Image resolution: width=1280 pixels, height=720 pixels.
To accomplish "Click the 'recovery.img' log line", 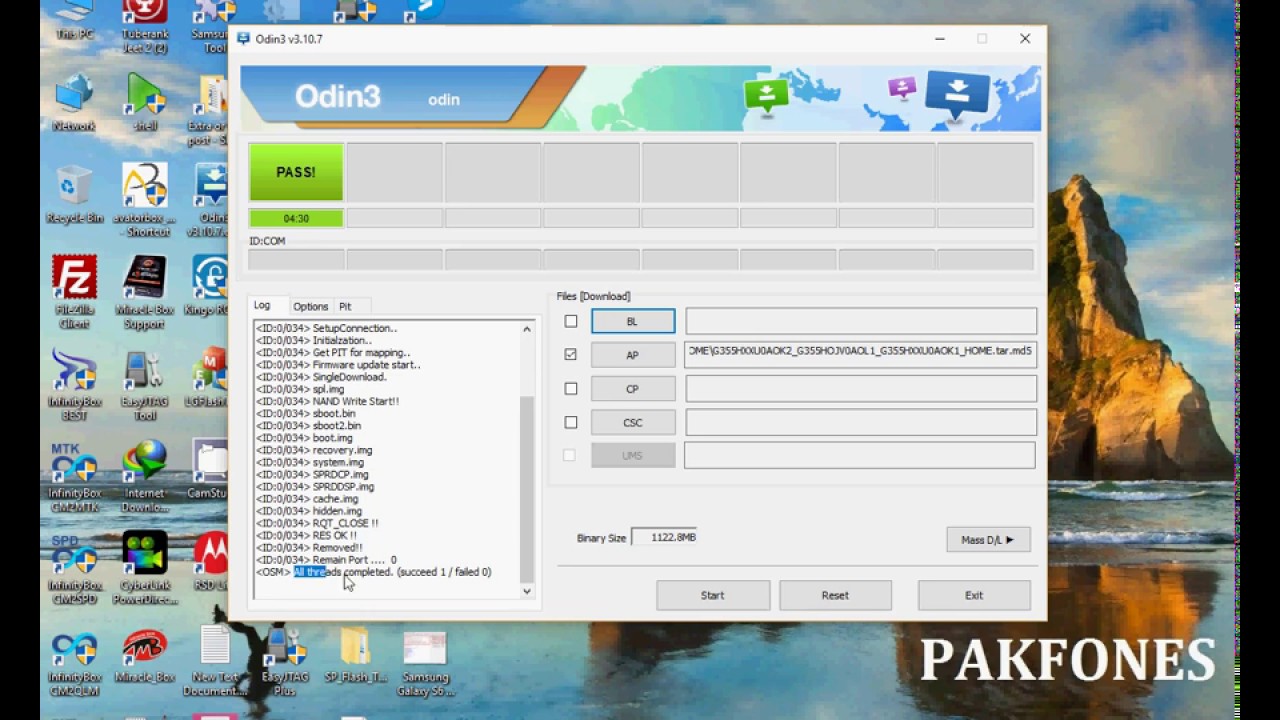I will click(314, 450).
